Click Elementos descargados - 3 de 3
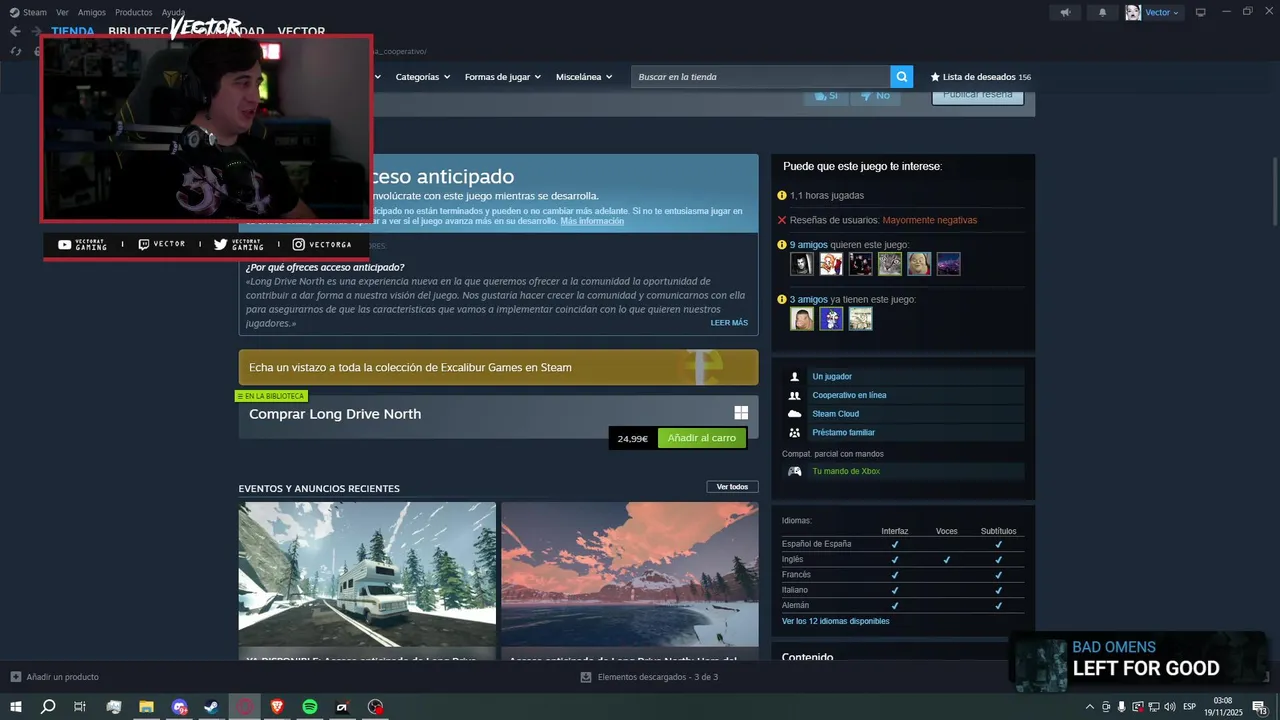 [x=658, y=677]
